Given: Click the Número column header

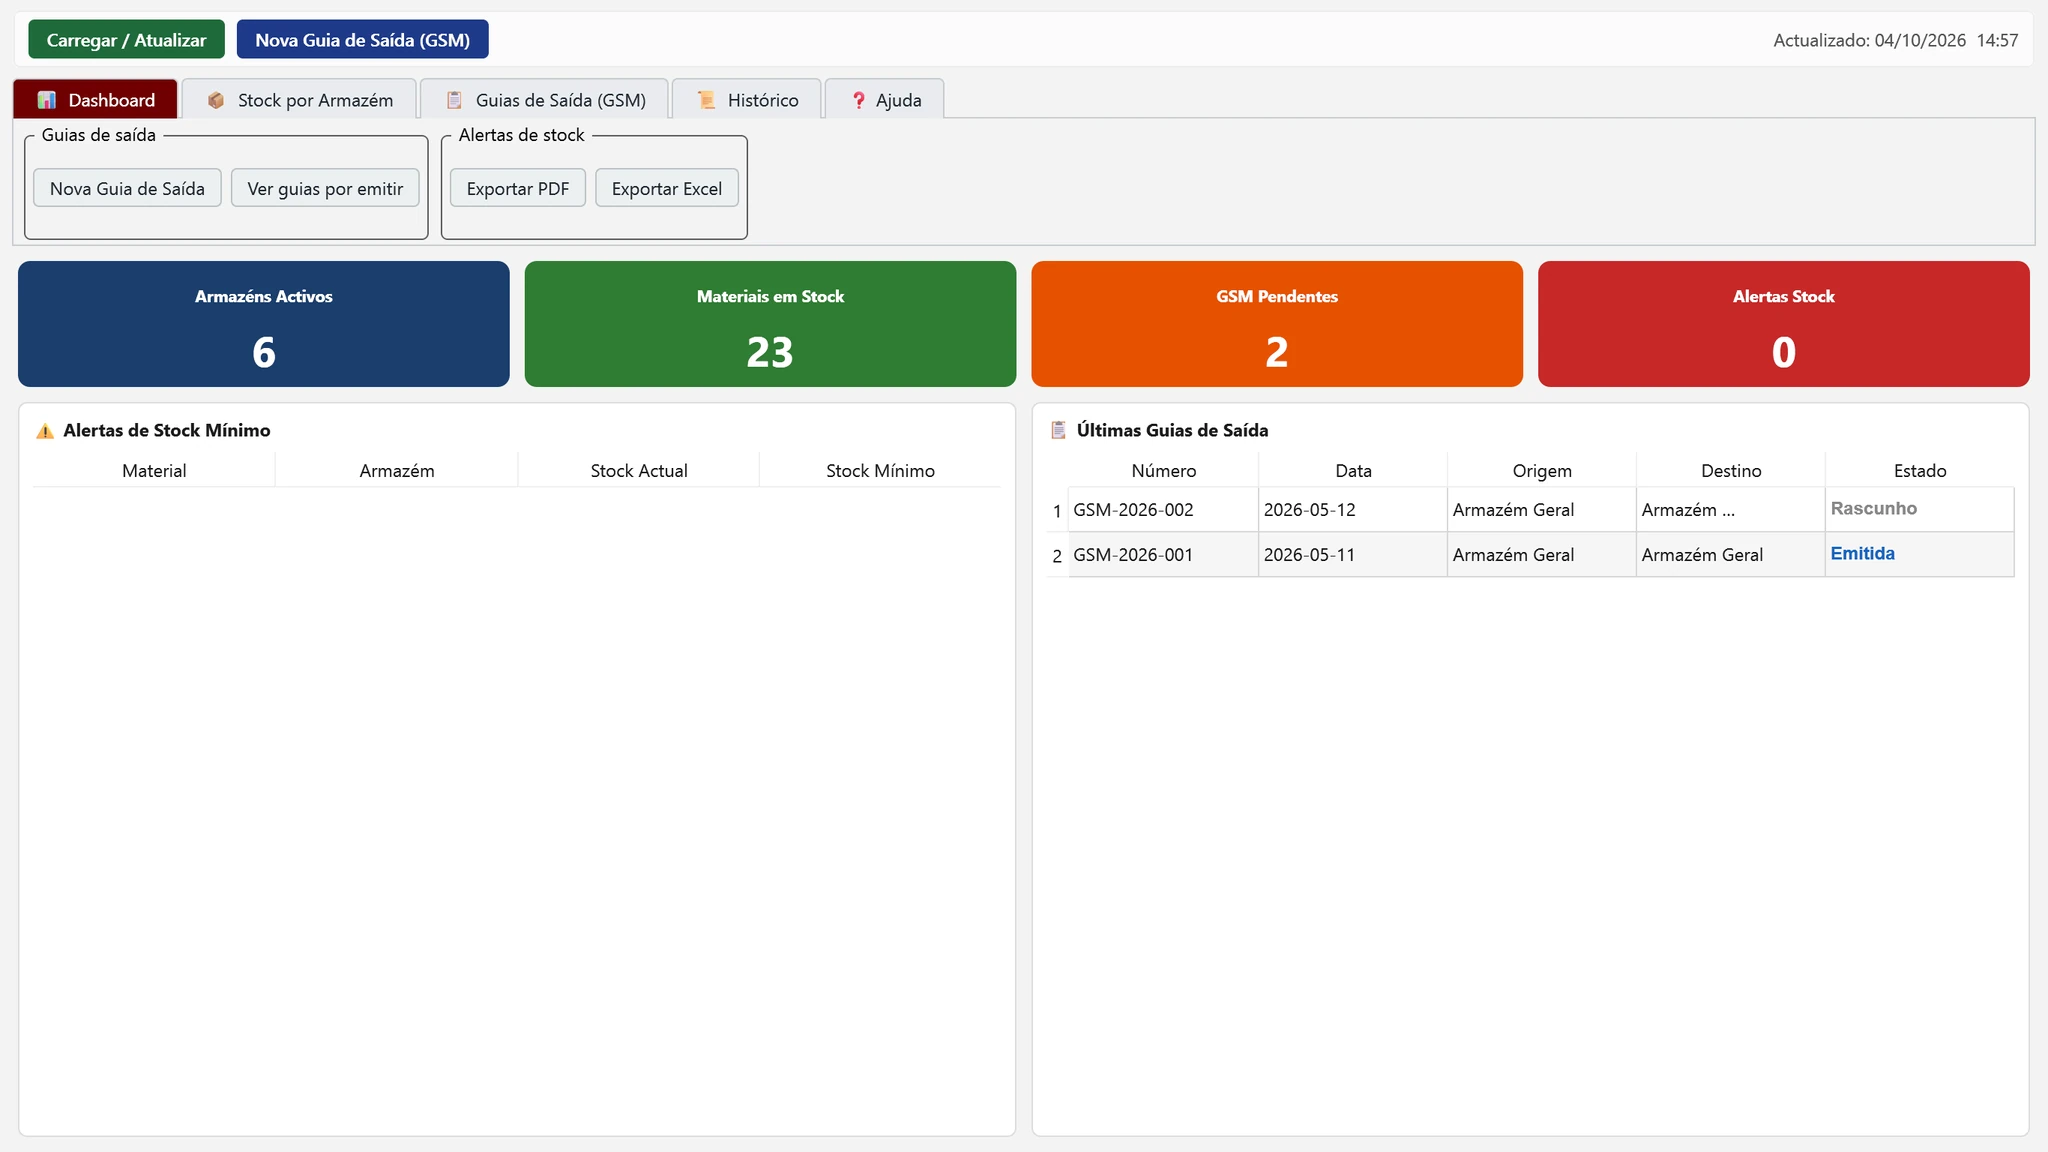Looking at the screenshot, I should [1164, 470].
